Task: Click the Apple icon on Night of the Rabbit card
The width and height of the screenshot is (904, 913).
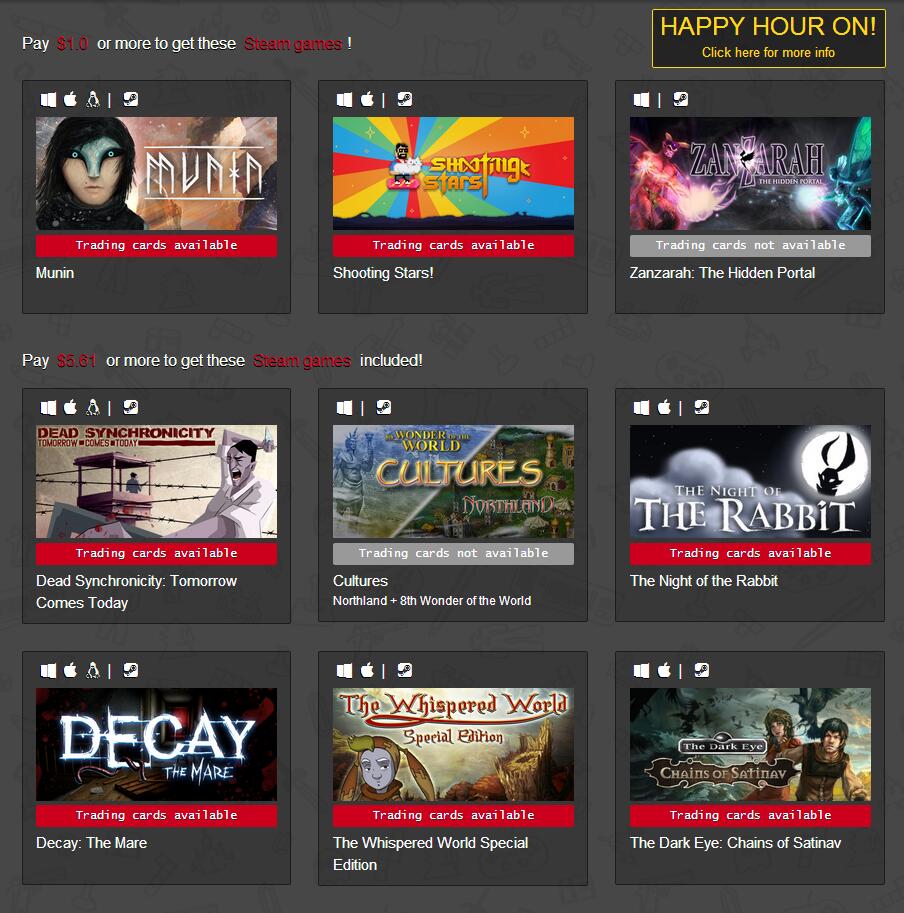Action: pos(664,407)
